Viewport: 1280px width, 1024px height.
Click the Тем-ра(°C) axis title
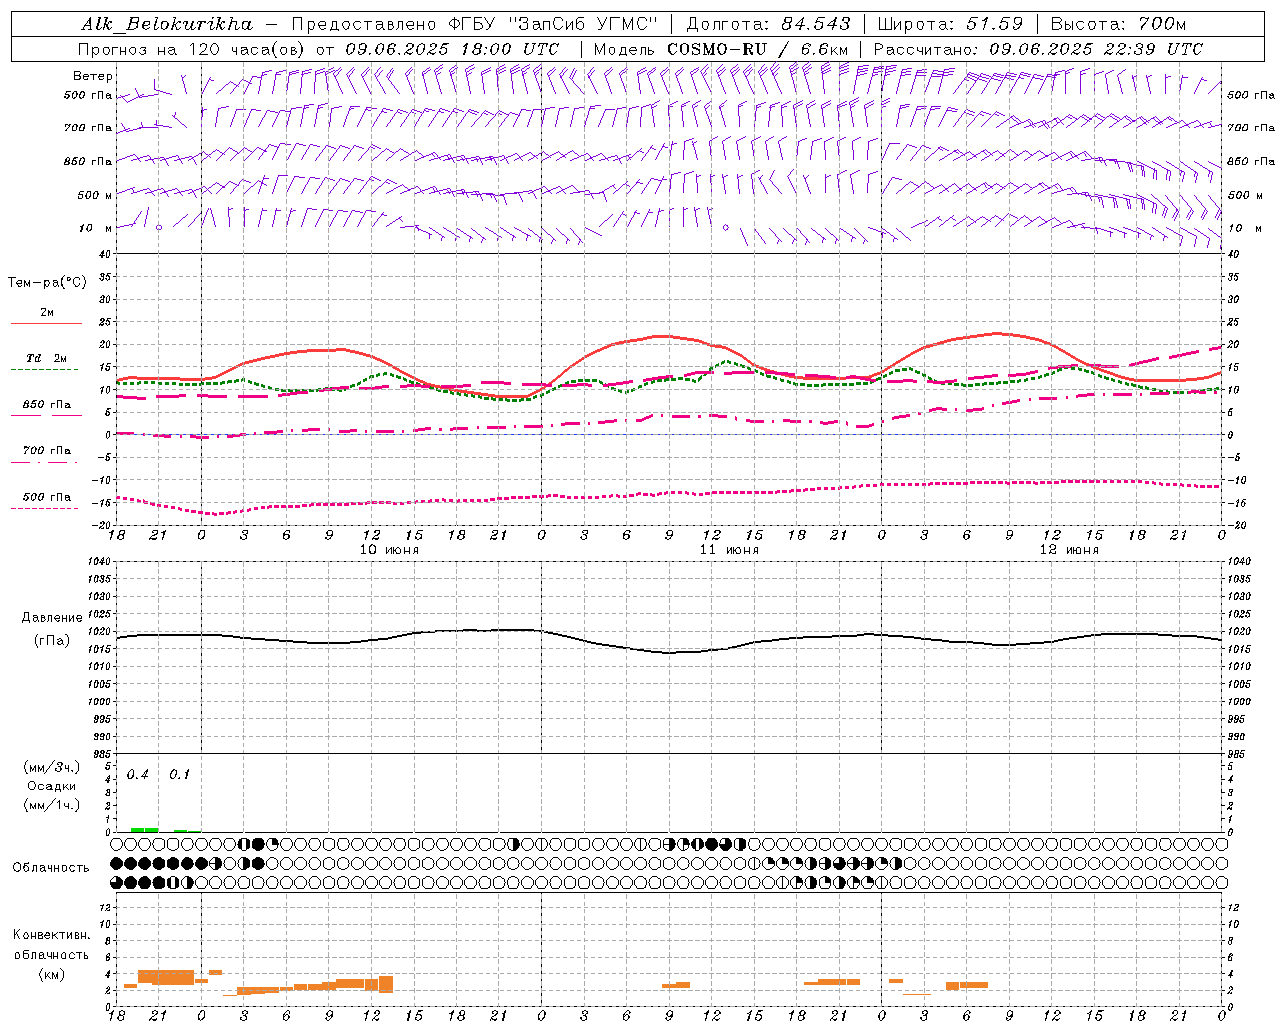47,283
